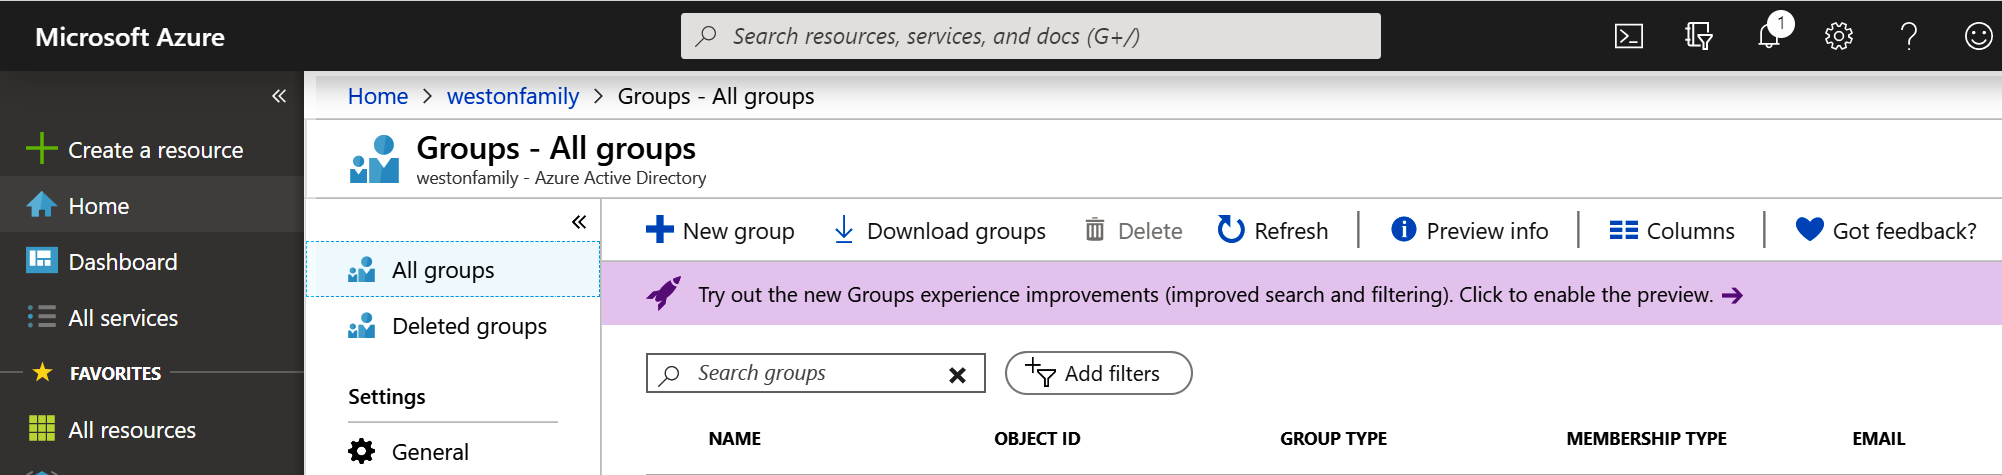Screen dimensions: 2002x475
Task: Sort by EMAIL column header
Action: point(1878,439)
